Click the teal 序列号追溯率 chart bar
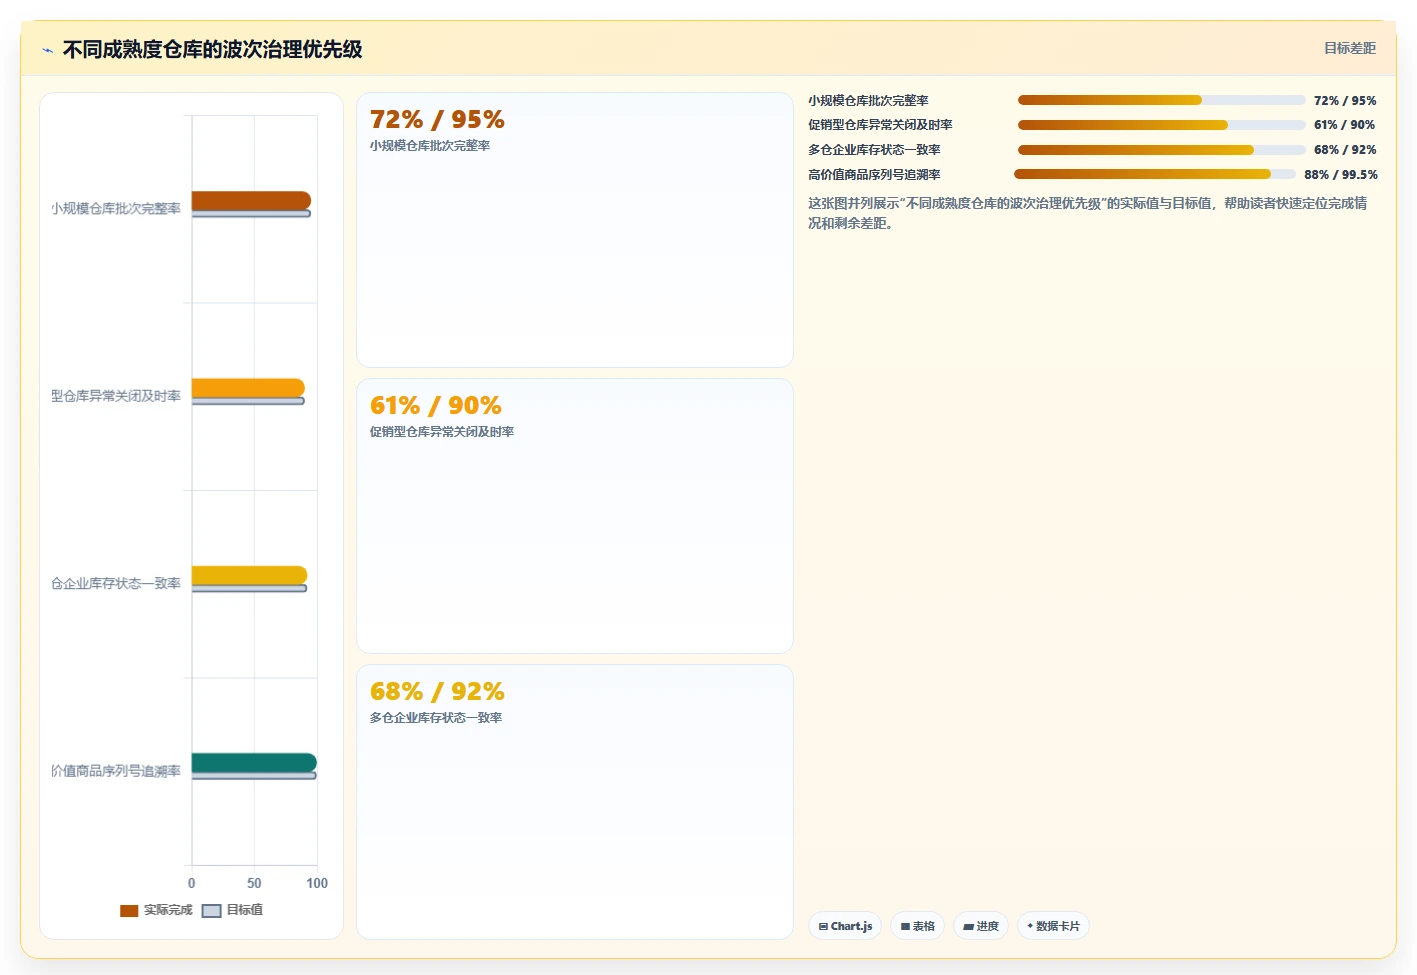Viewport: 1417px width, 975px height. point(254,763)
